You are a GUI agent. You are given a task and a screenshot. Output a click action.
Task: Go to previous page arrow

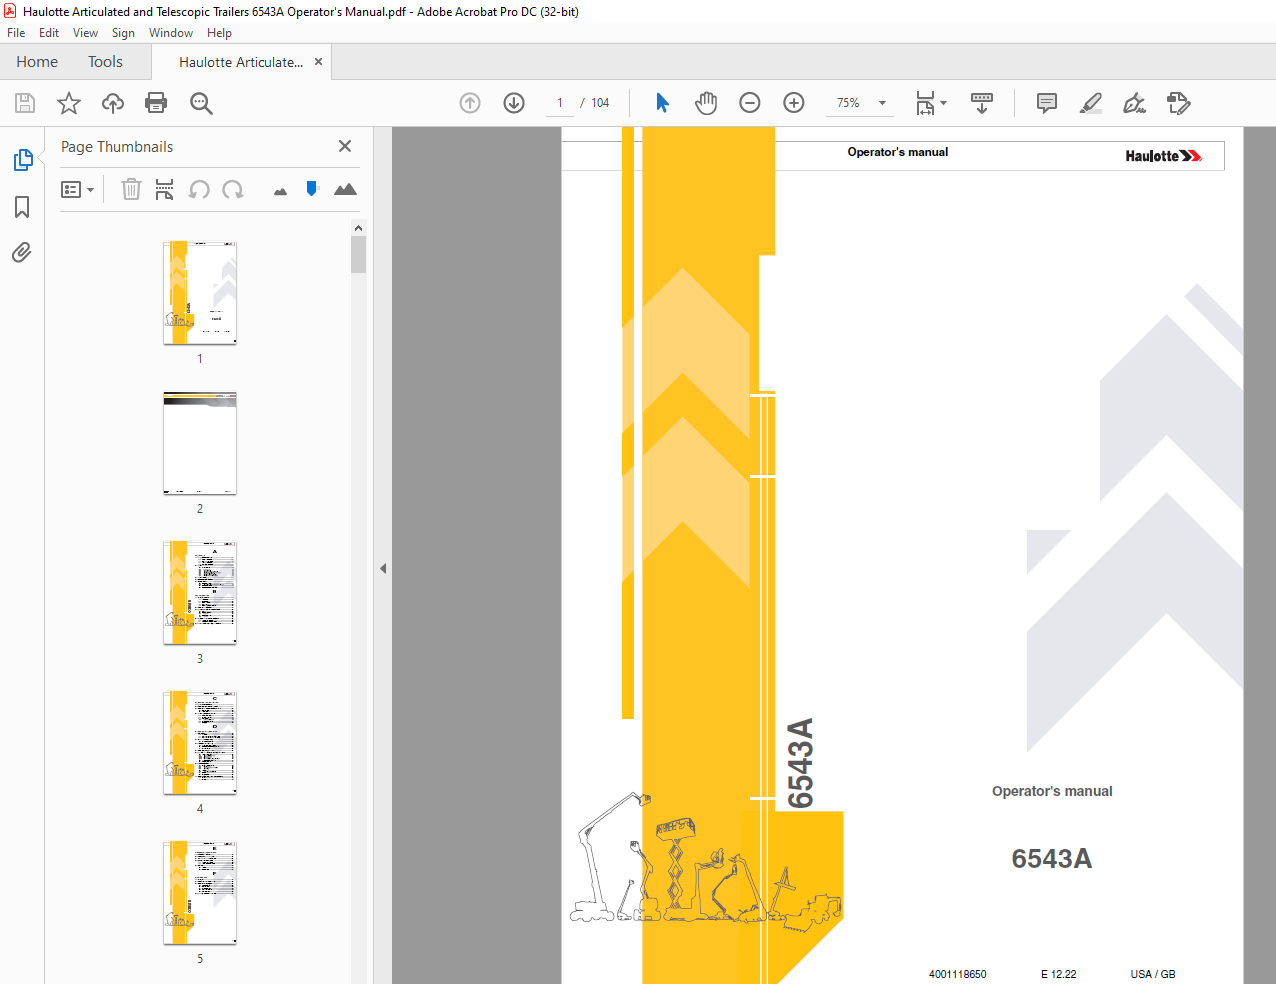[x=470, y=103]
